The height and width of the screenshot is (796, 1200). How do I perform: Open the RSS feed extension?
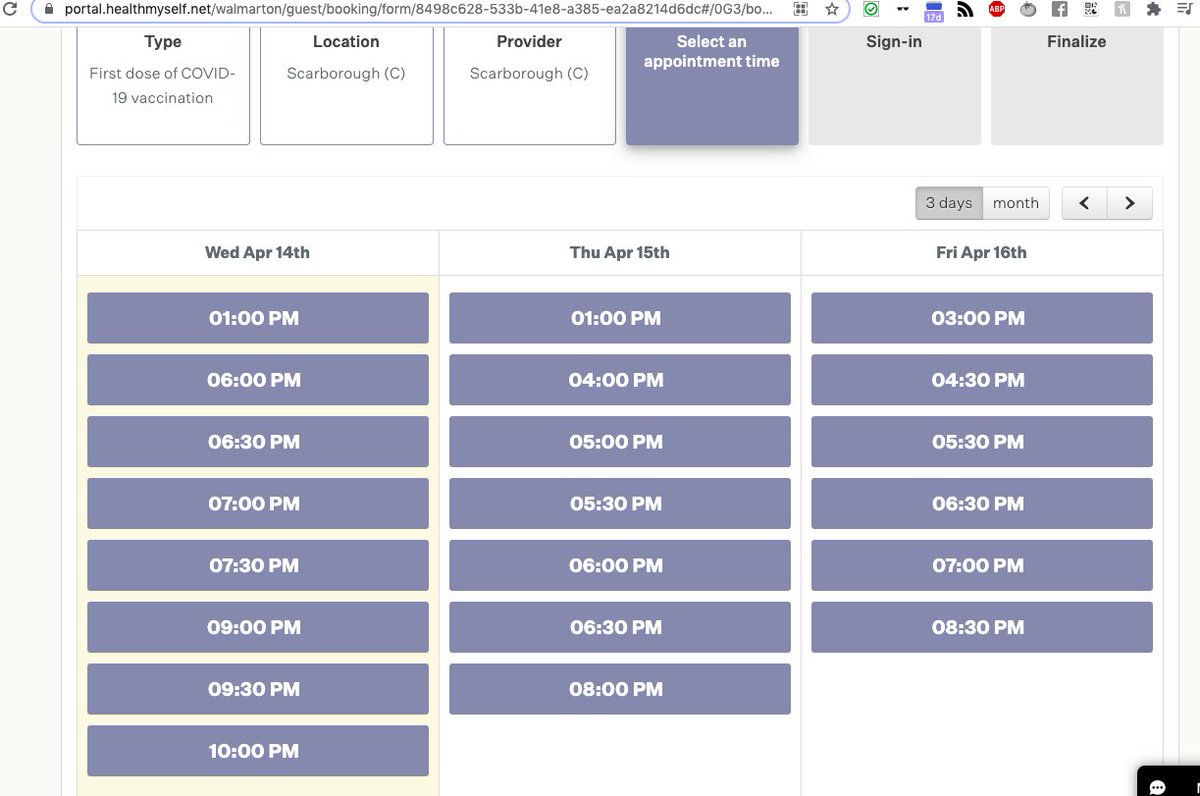click(x=965, y=9)
